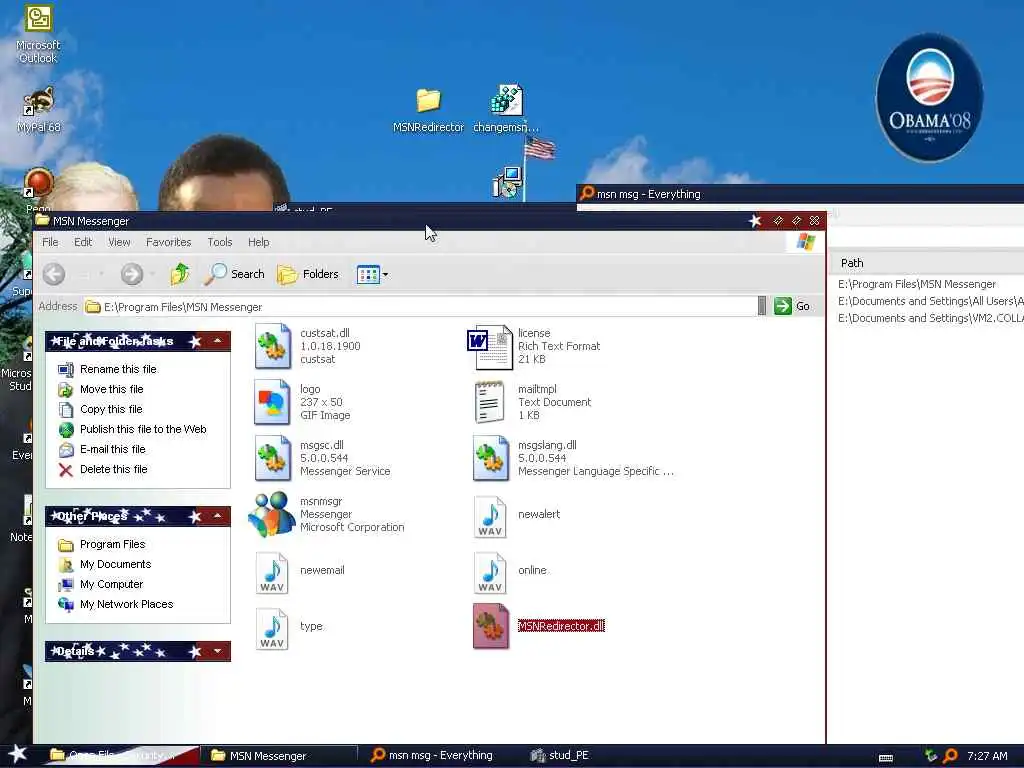Open the Favorites menu
1024x768 pixels.
click(168, 242)
